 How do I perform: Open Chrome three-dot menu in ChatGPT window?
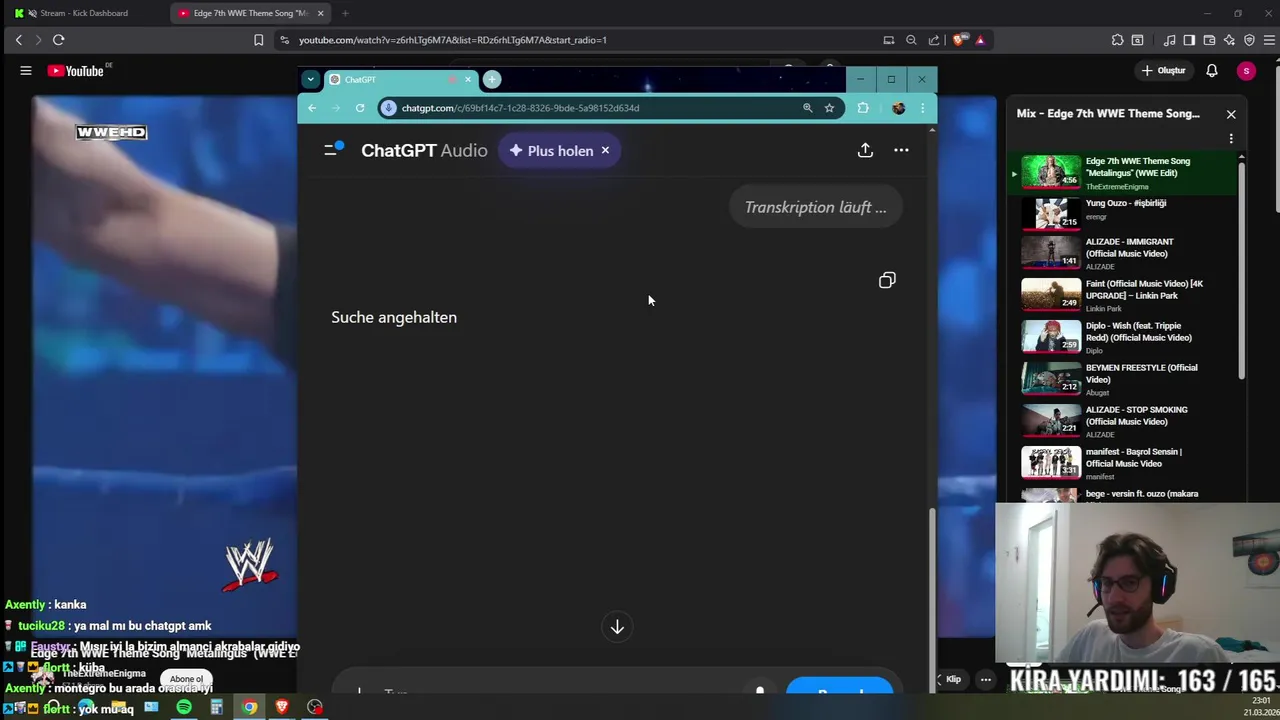point(922,108)
